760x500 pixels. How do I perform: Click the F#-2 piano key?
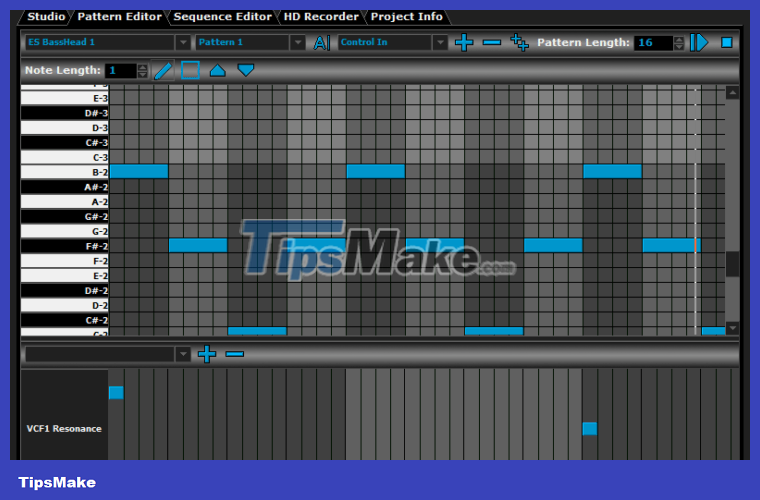(64, 246)
